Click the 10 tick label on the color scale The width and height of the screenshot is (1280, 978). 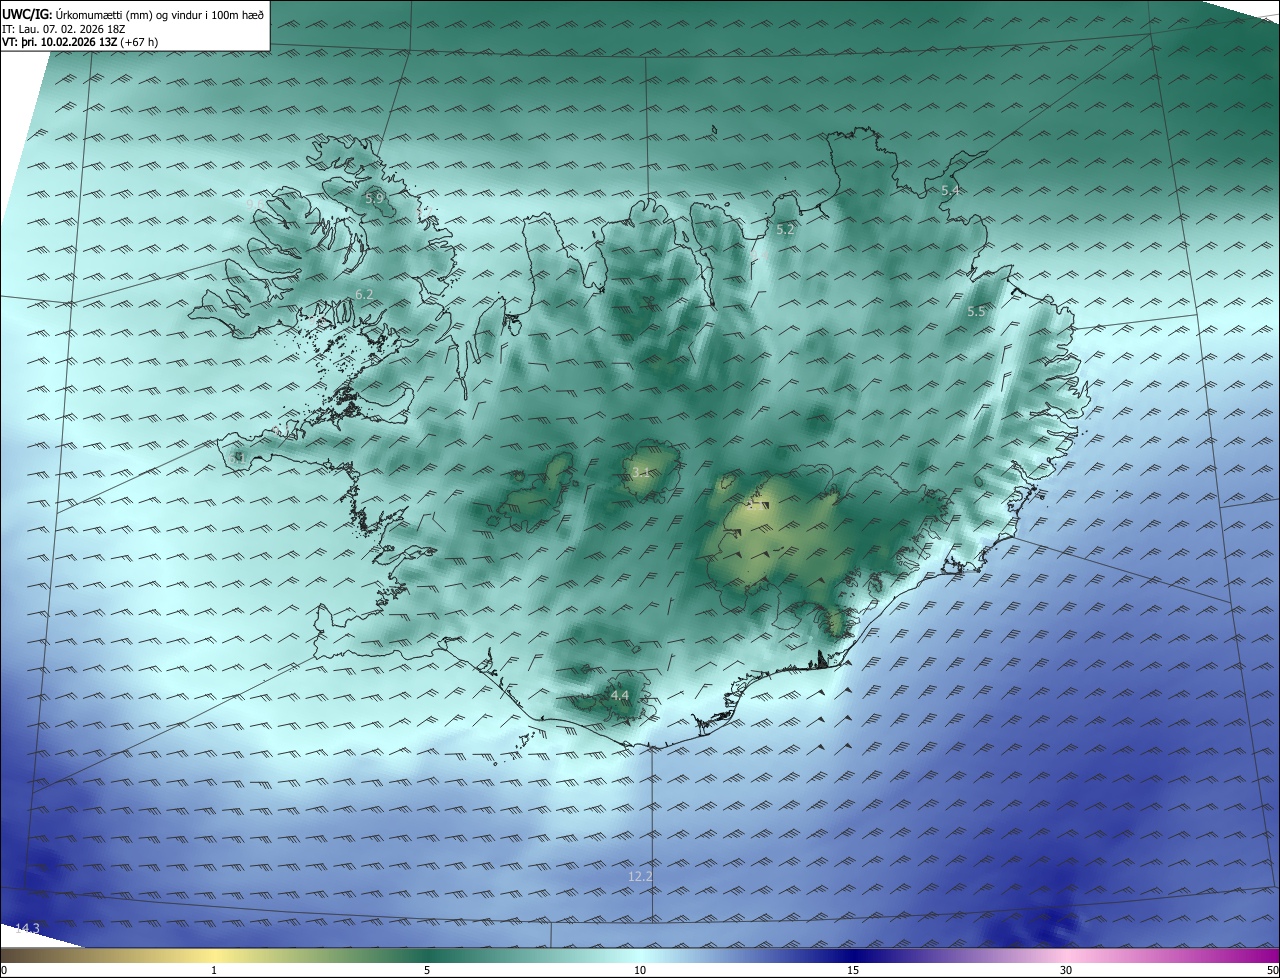(640, 970)
